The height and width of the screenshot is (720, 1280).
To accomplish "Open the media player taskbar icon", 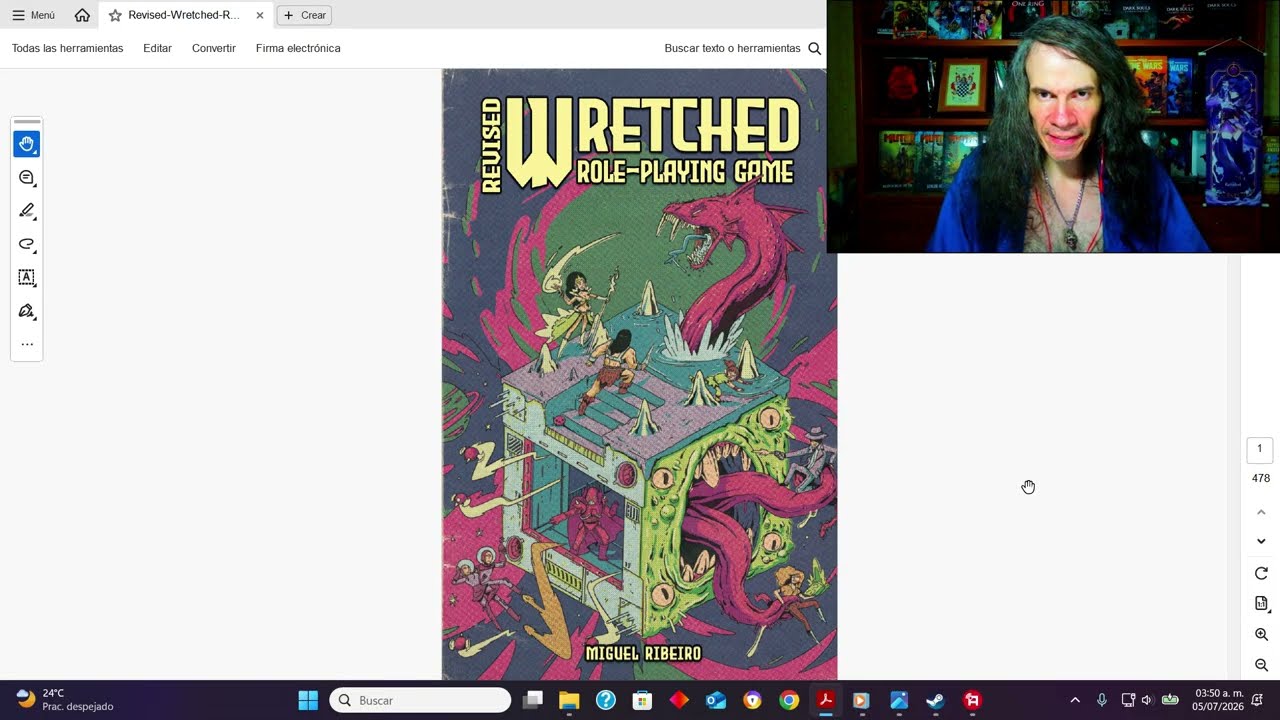I will coord(860,700).
